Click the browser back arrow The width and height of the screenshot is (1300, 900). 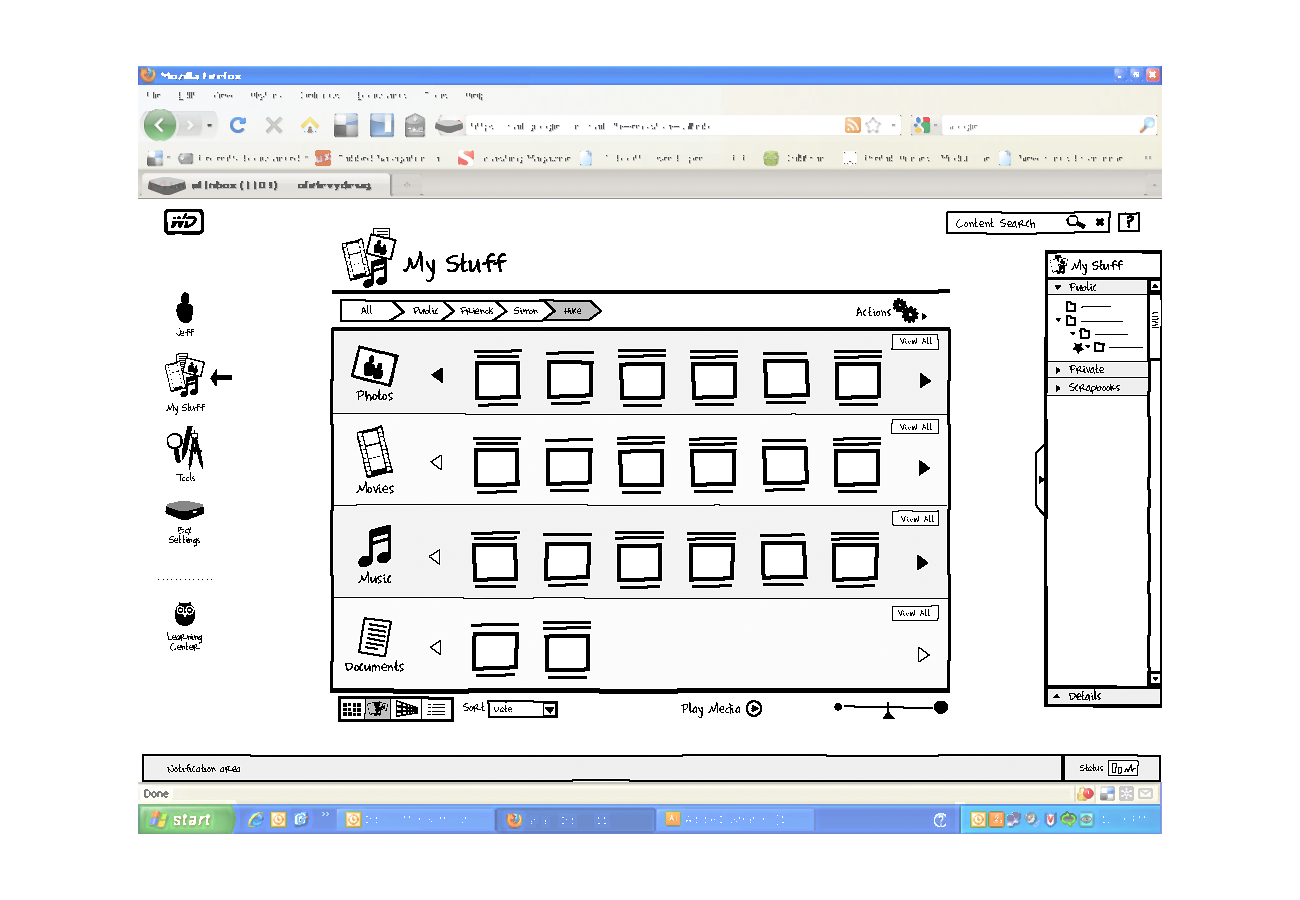click(x=160, y=125)
